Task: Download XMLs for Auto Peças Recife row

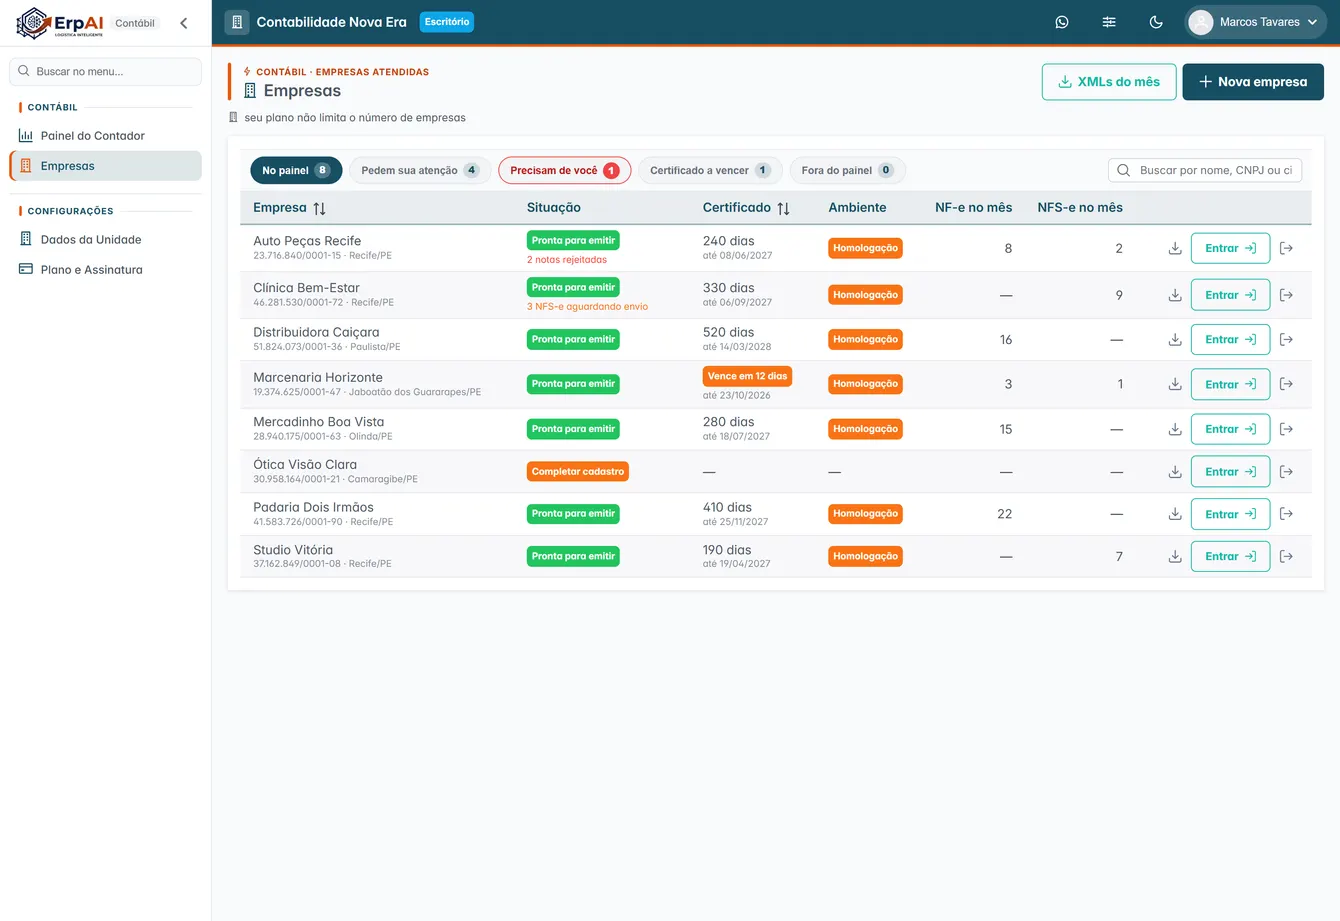Action: 1175,248
